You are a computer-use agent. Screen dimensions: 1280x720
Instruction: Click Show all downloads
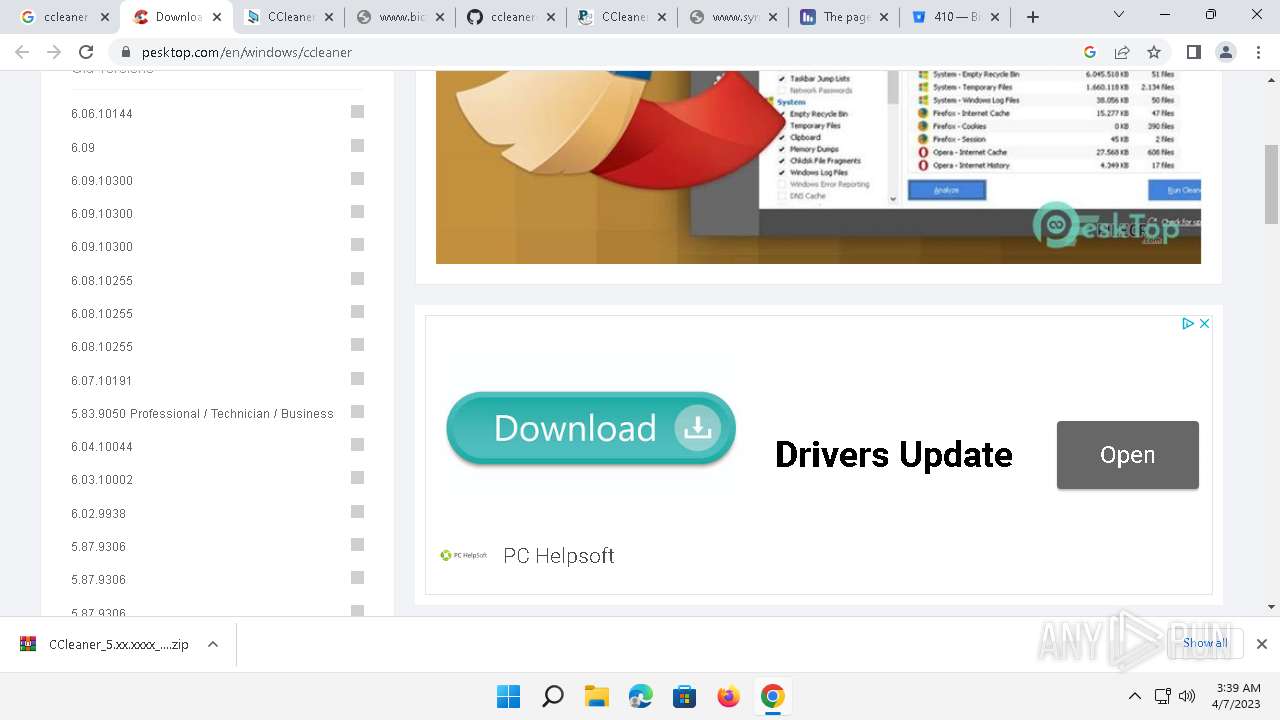(1205, 643)
